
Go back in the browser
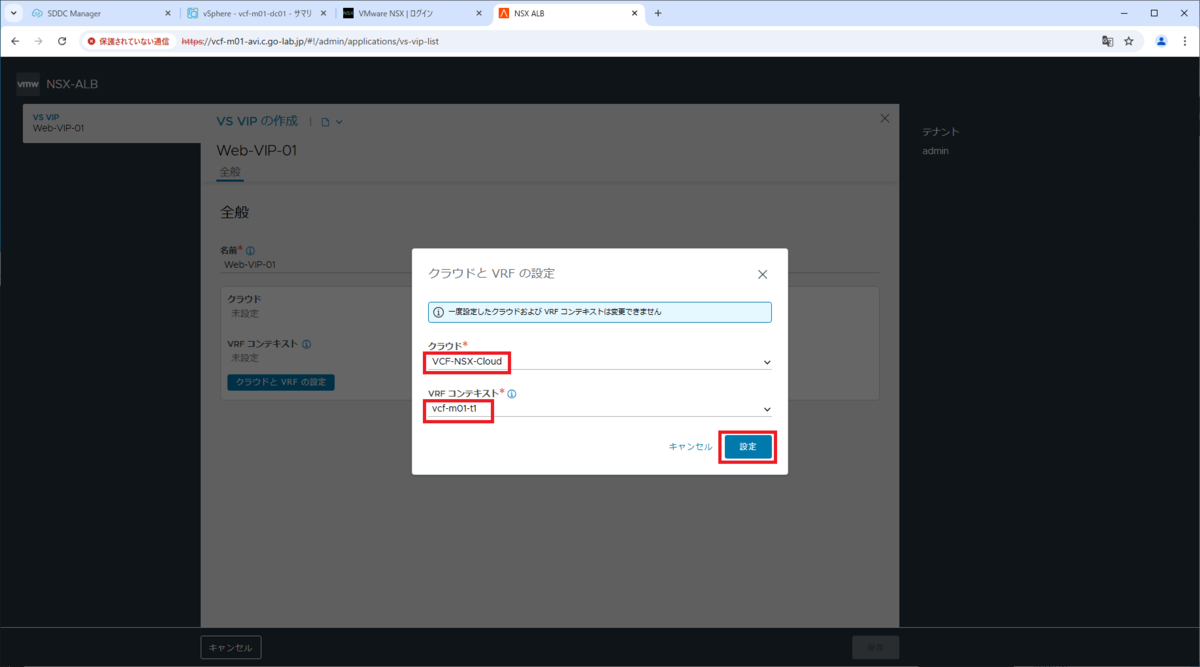(15, 41)
